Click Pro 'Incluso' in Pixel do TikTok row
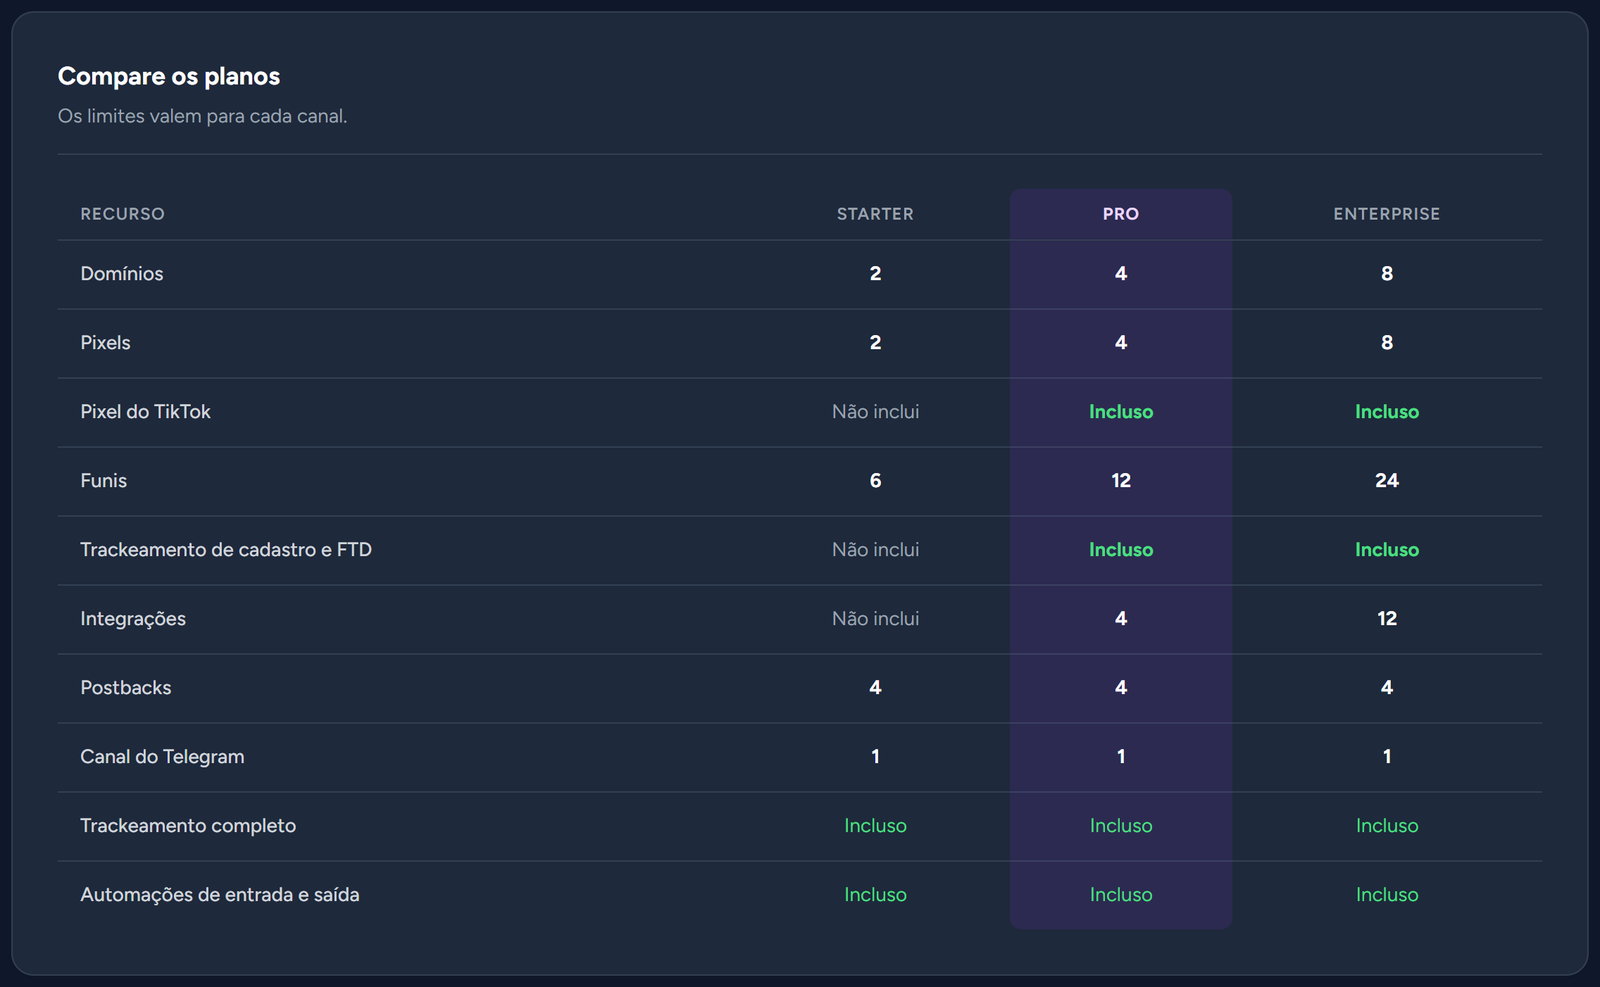The image size is (1600, 987). click(x=1121, y=411)
